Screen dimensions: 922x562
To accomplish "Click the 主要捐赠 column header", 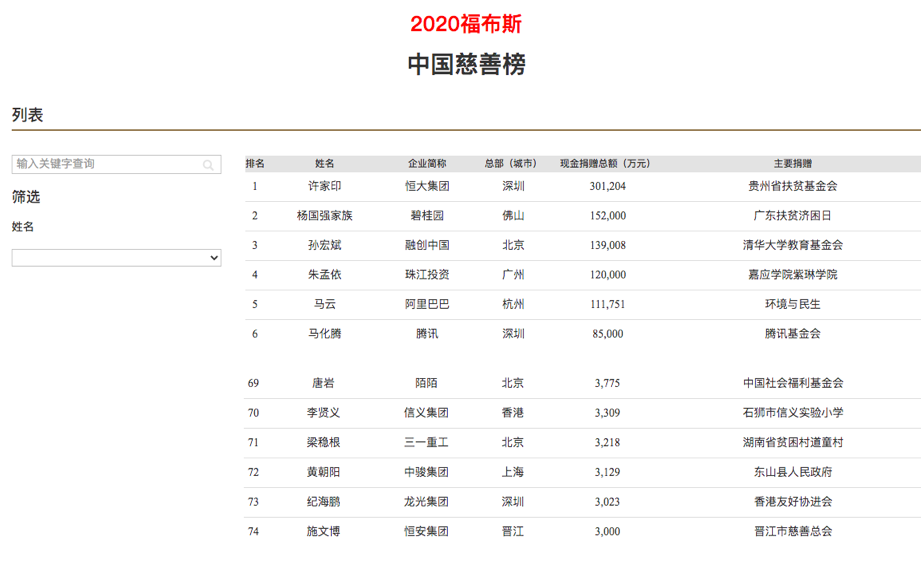I will click(793, 163).
